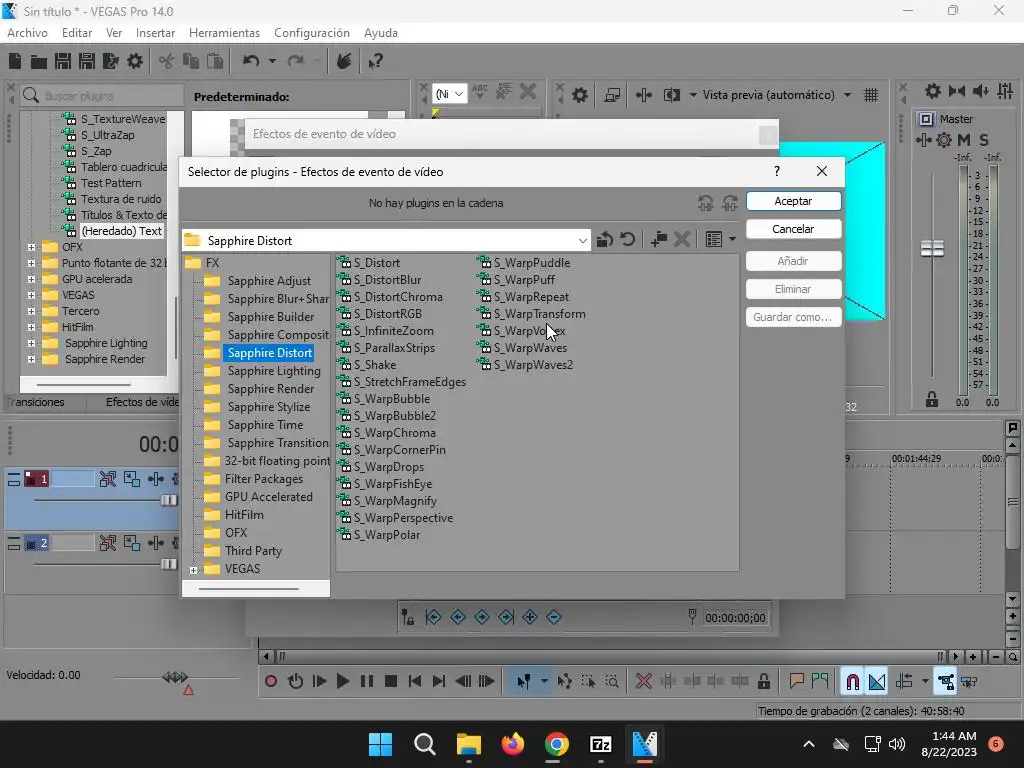The image size is (1024, 768).
Task: Open the undo history dropdown arrow
Action: pos(272,61)
